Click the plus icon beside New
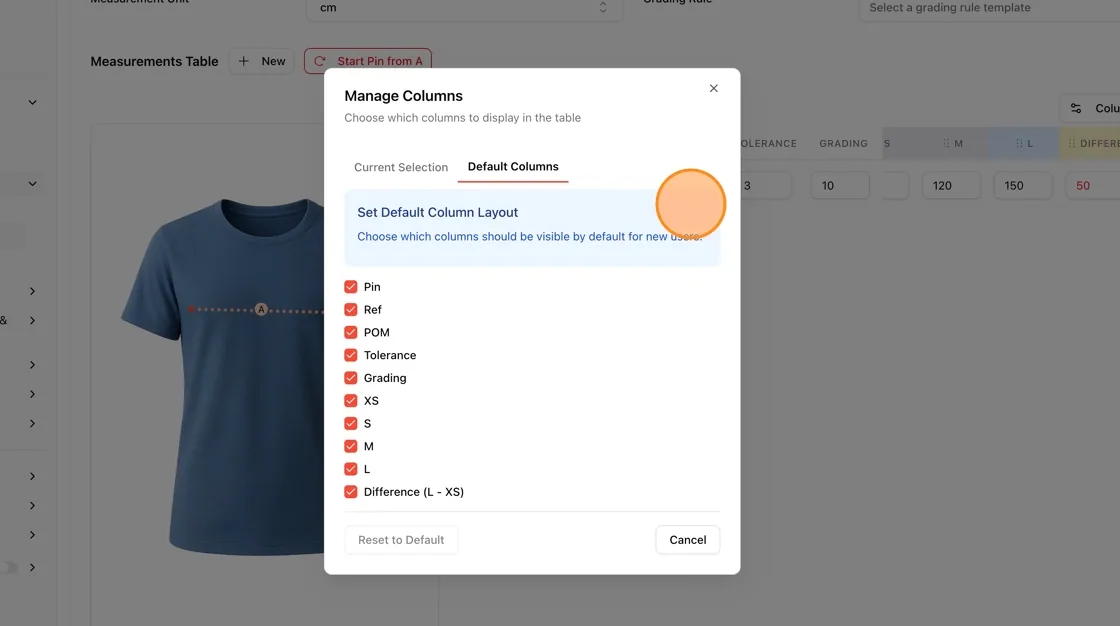The height and width of the screenshot is (626, 1120). (x=244, y=61)
